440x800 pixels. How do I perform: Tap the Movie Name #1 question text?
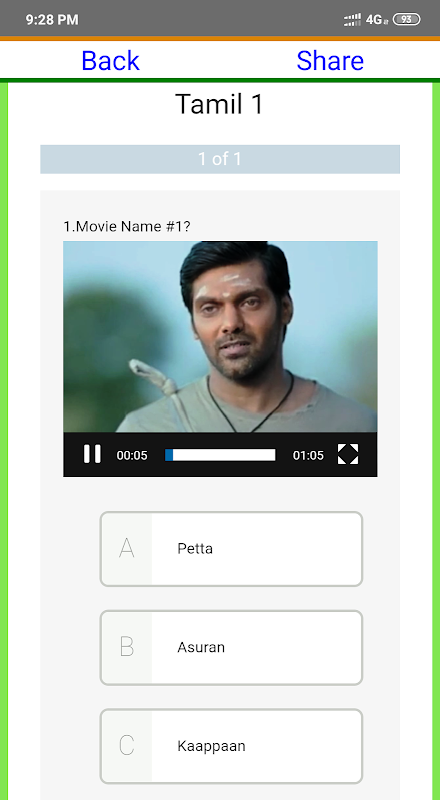127,227
